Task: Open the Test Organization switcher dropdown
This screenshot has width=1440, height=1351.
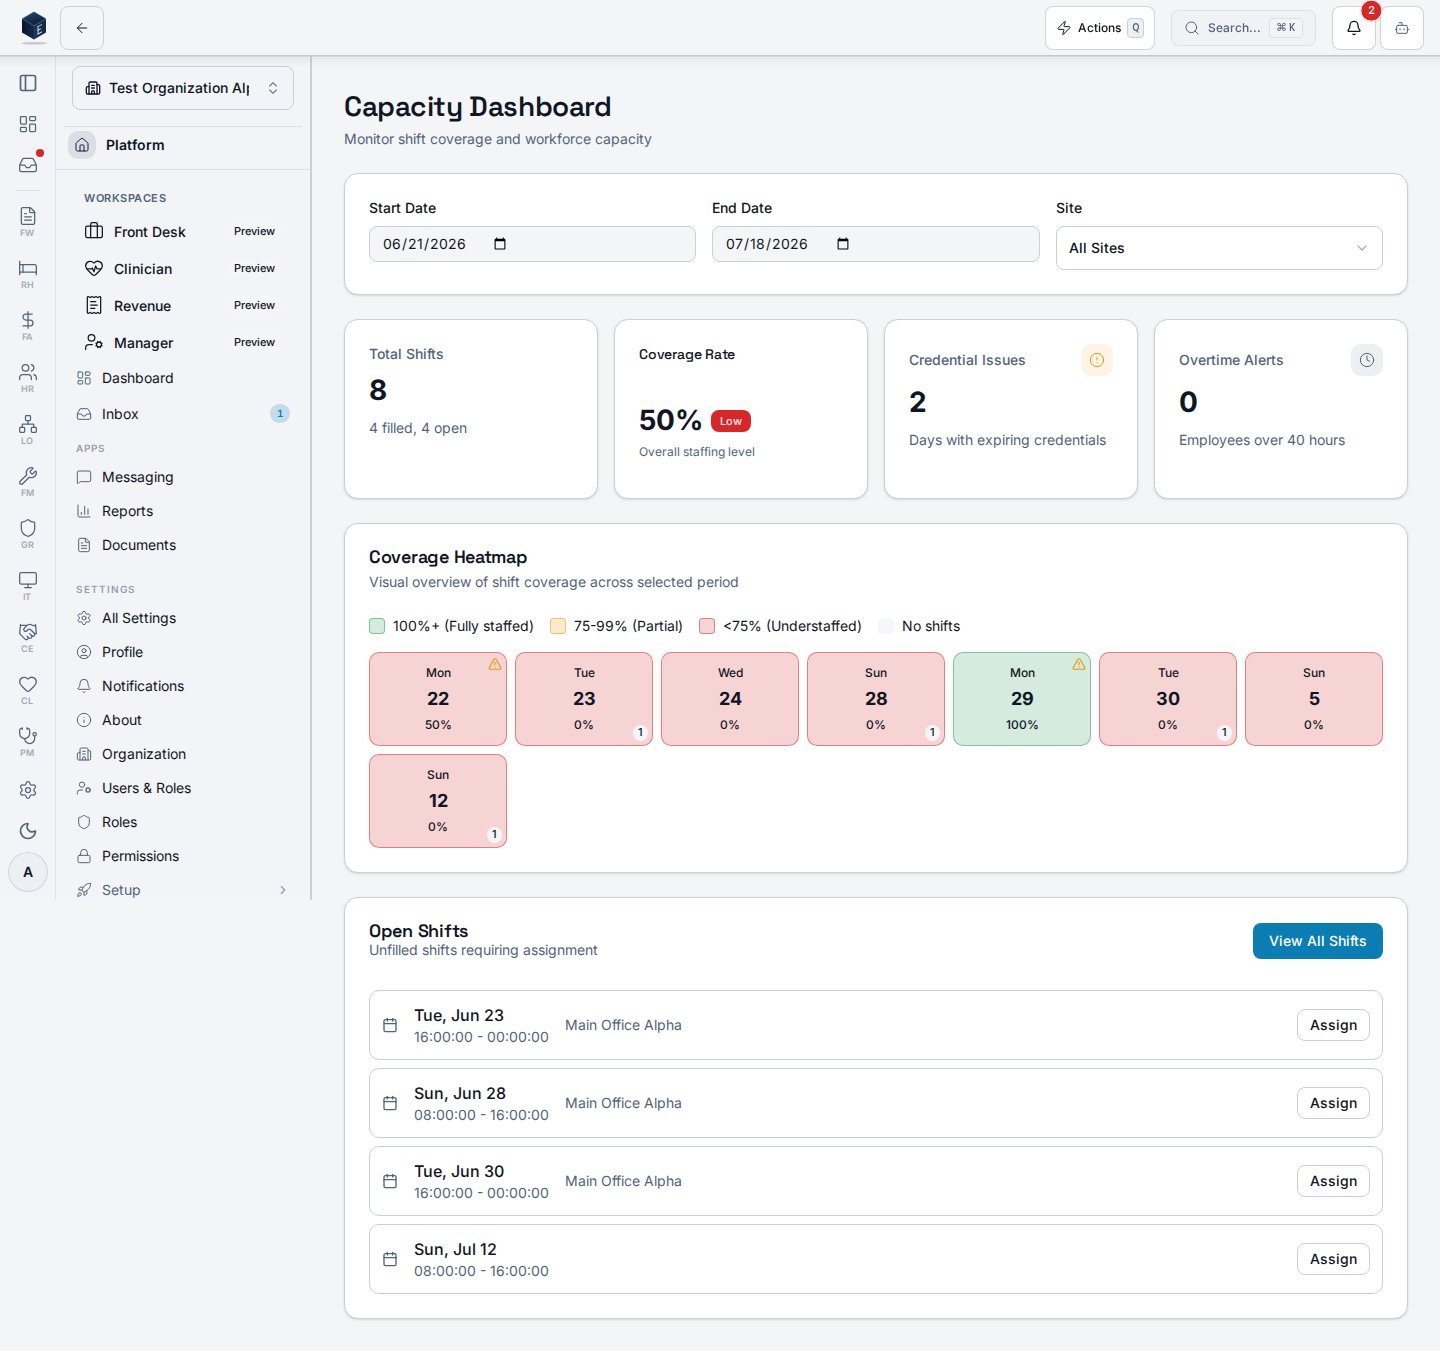Action: (x=183, y=88)
